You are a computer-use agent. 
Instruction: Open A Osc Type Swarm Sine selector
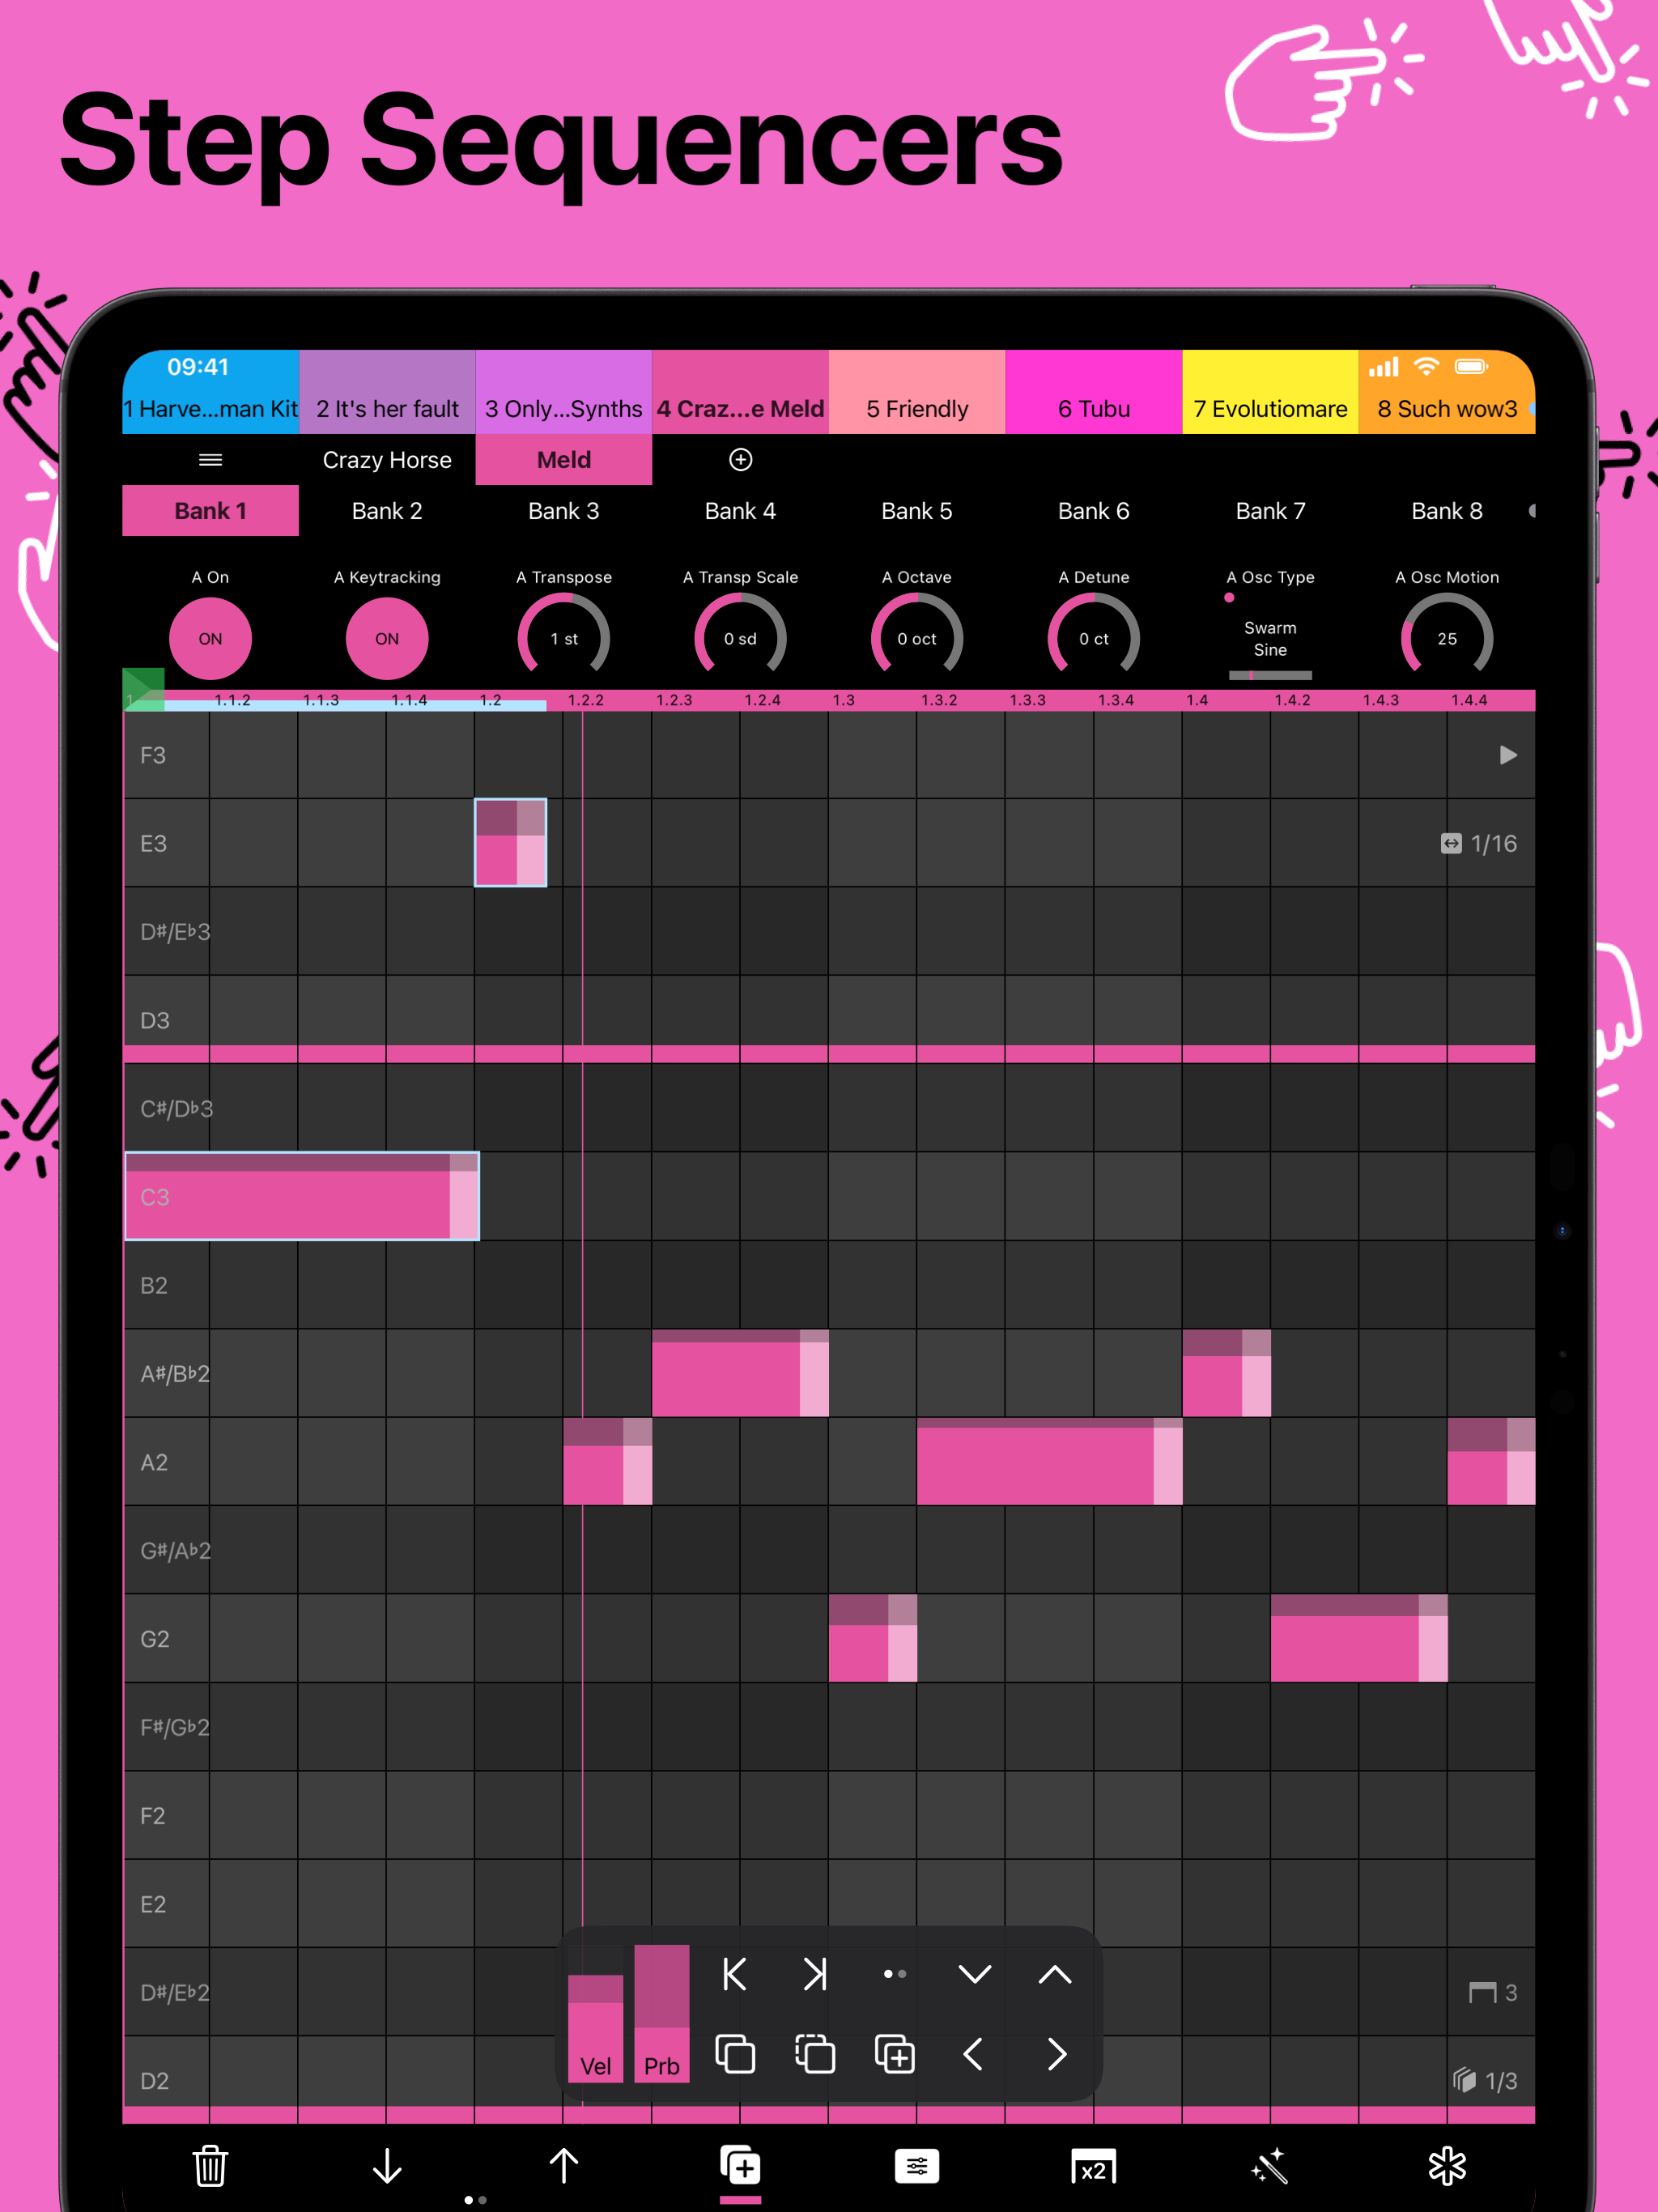pos(1270,638)
